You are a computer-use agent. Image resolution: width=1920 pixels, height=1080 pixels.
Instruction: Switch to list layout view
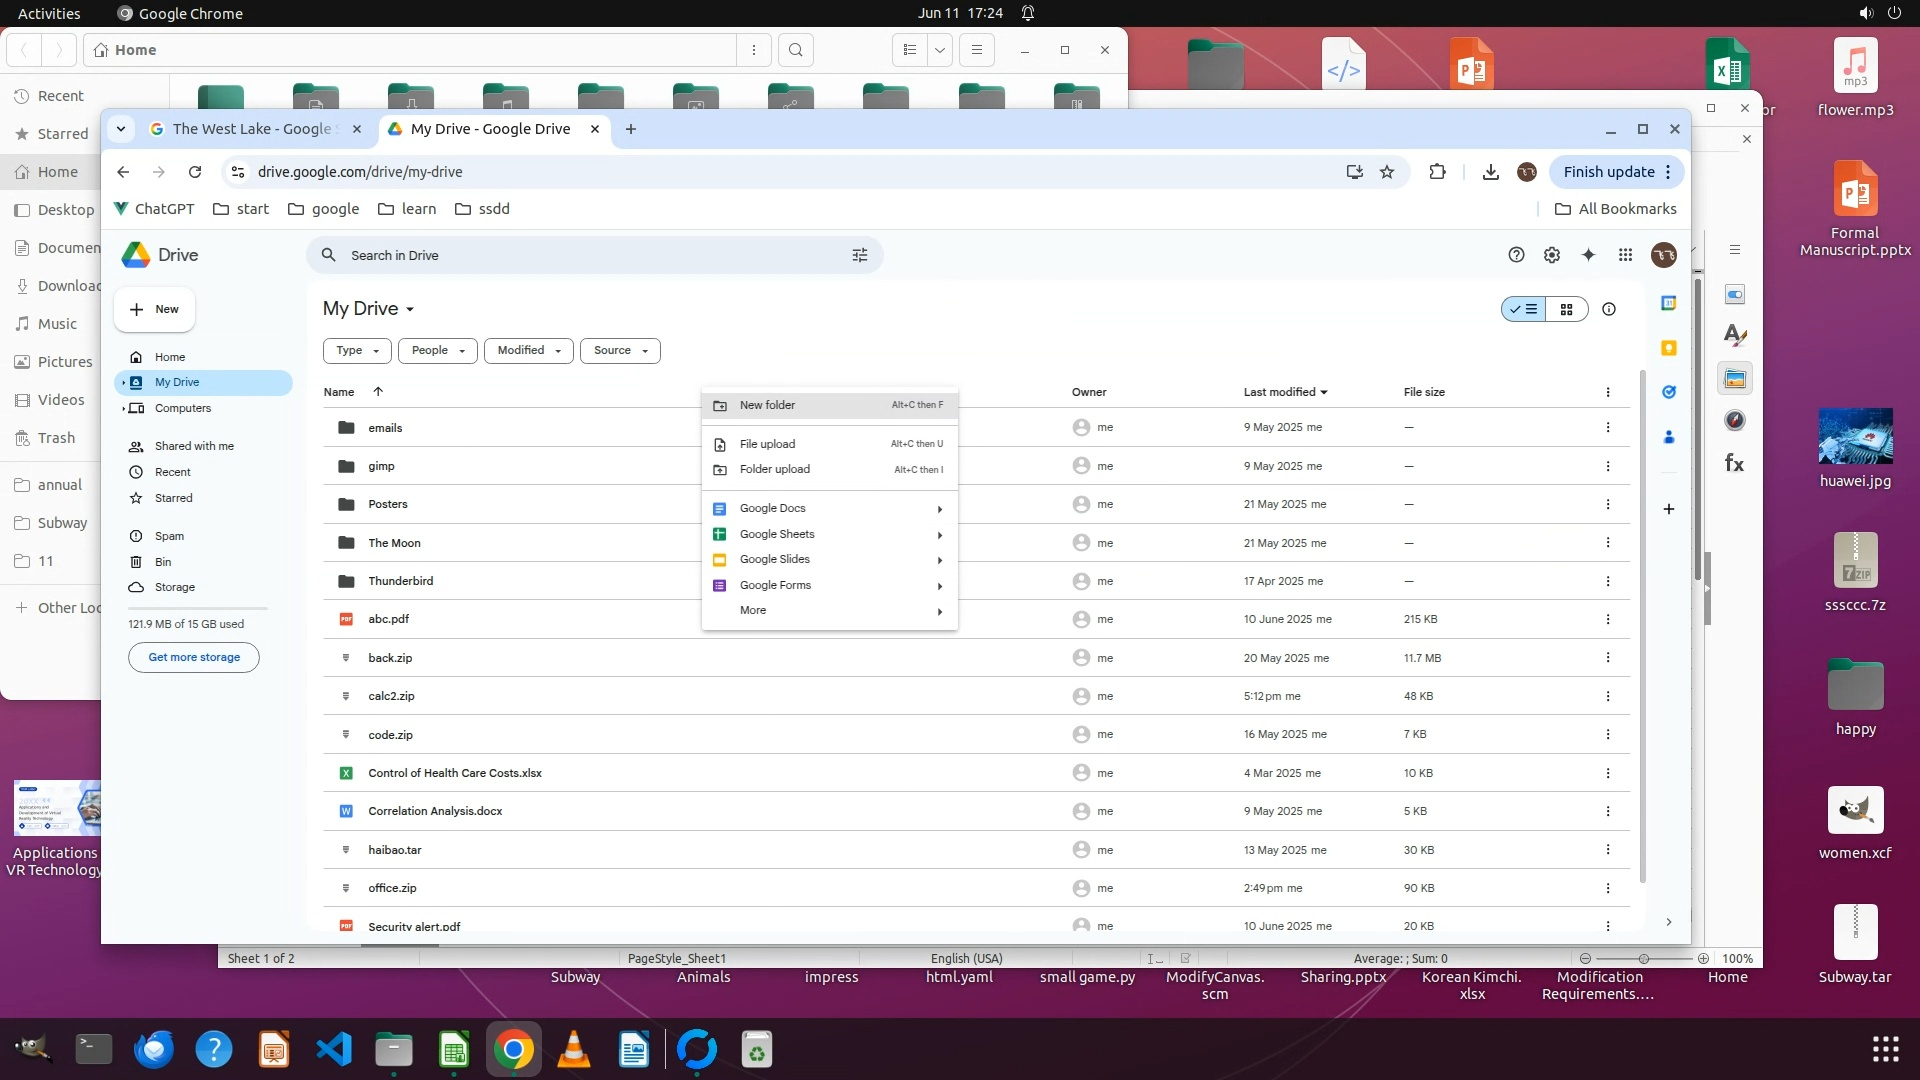click(x=1524, y=309)
